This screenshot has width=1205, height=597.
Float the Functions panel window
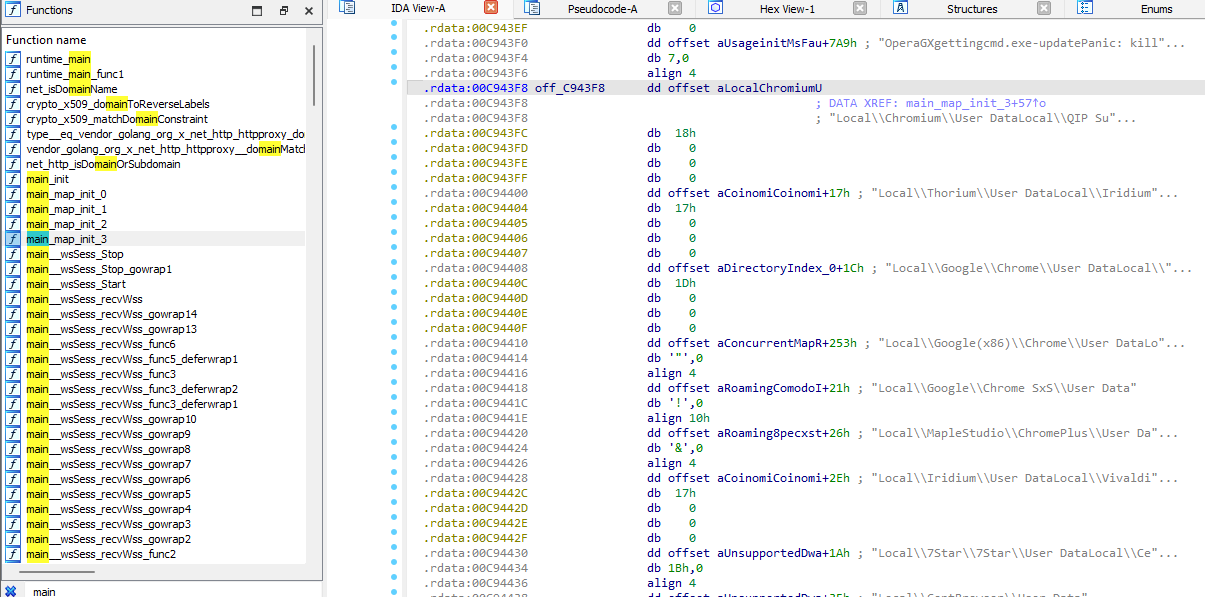tap(283, 11)
